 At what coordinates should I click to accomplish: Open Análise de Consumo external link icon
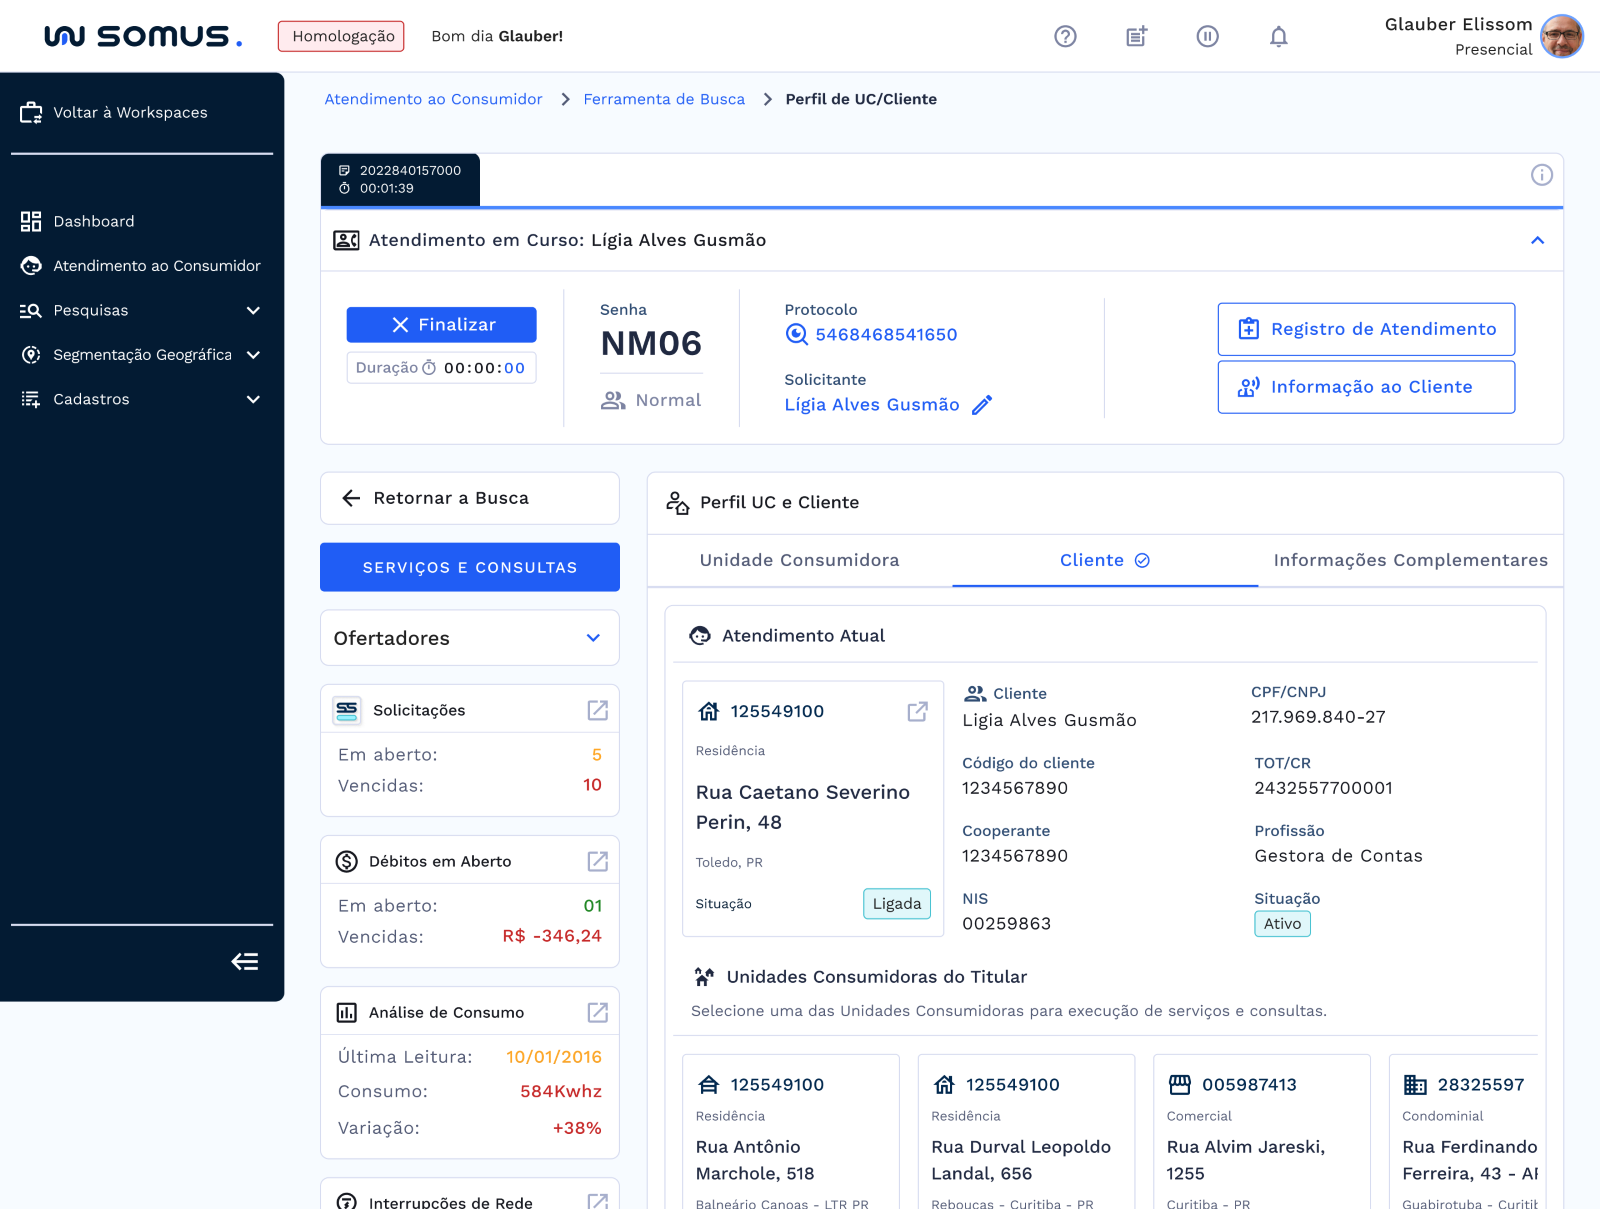[x=597, y=1012]
